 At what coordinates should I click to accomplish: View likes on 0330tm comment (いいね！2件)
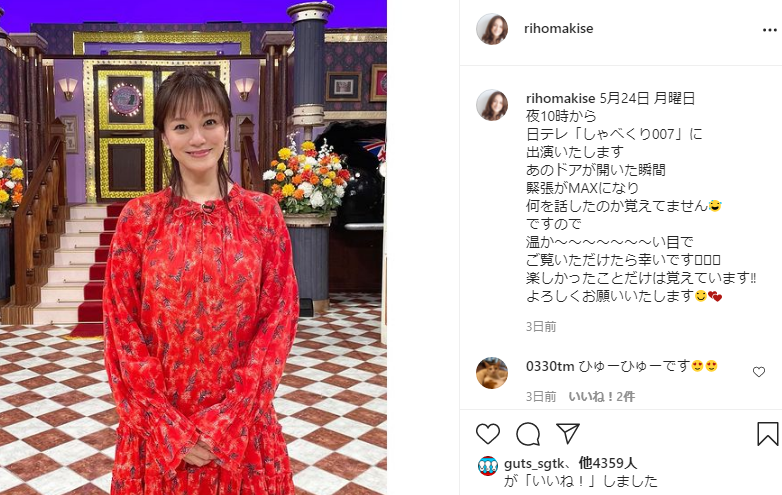(x=601, y=396)
